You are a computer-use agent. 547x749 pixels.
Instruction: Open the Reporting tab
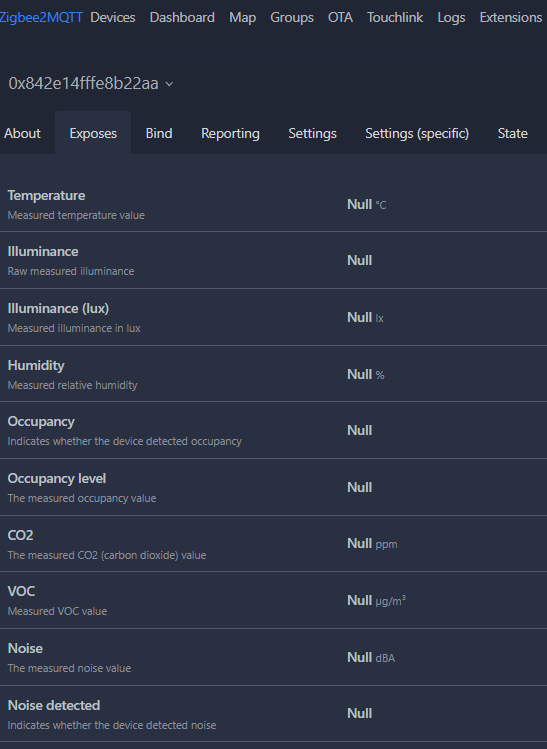(230, 133)
